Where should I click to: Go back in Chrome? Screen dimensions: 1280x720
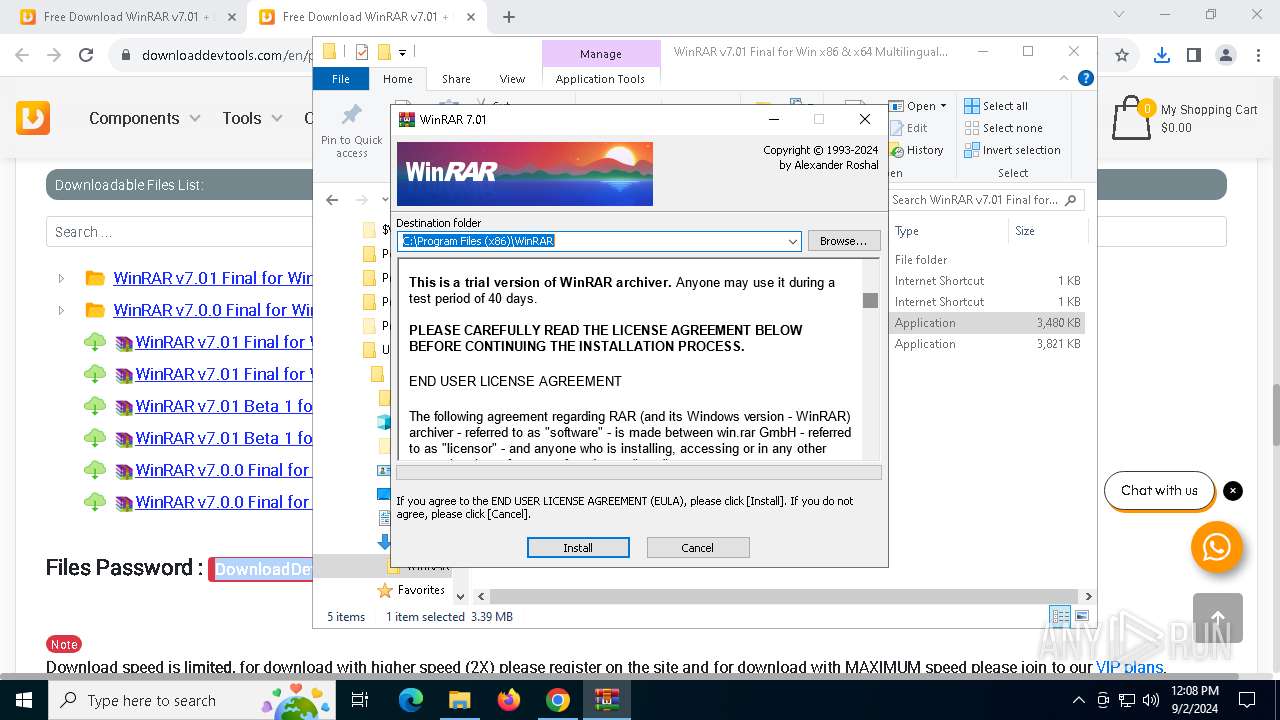pyautogui.click(x=22, y=55)
